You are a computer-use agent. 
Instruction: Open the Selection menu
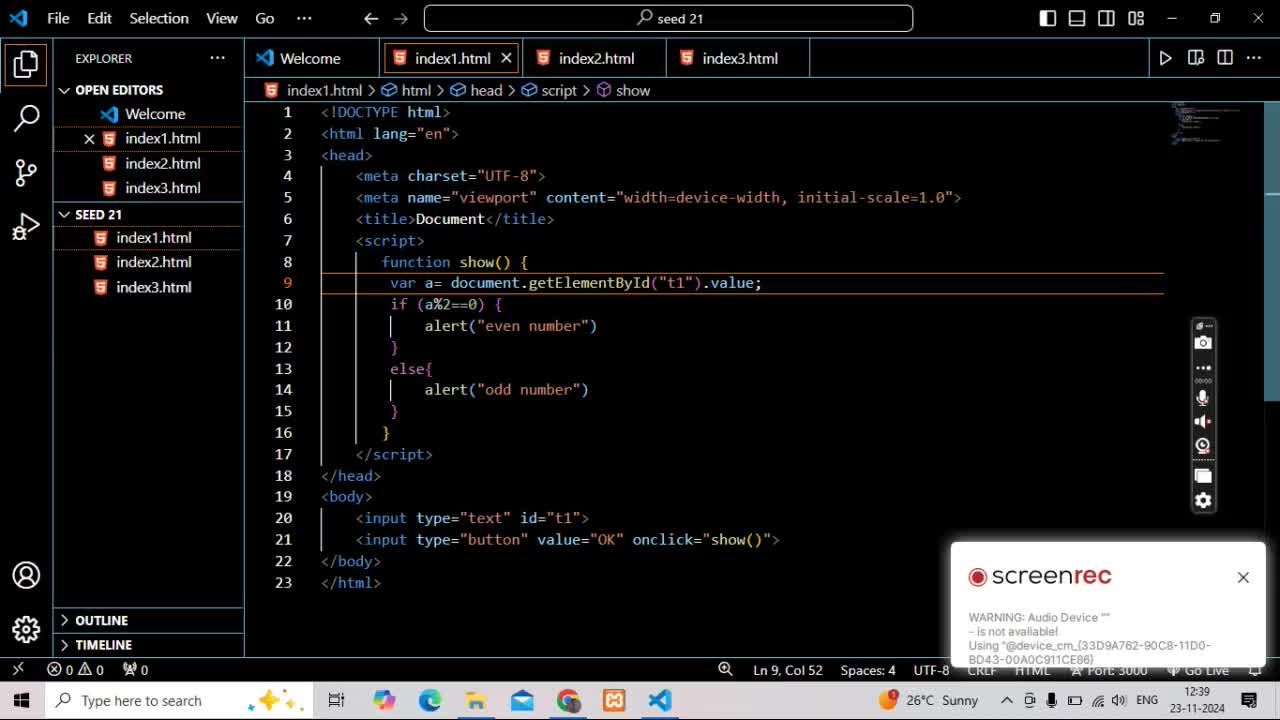pos(158,18)
